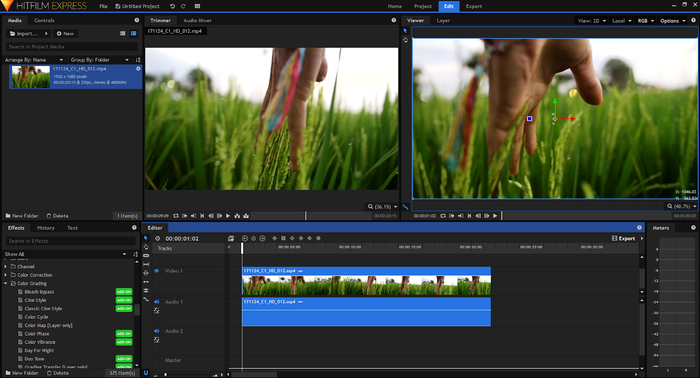This screenshot has height=378, width=700.
Task: Toggle loop playback in Viewer
Action: (443, 216)
